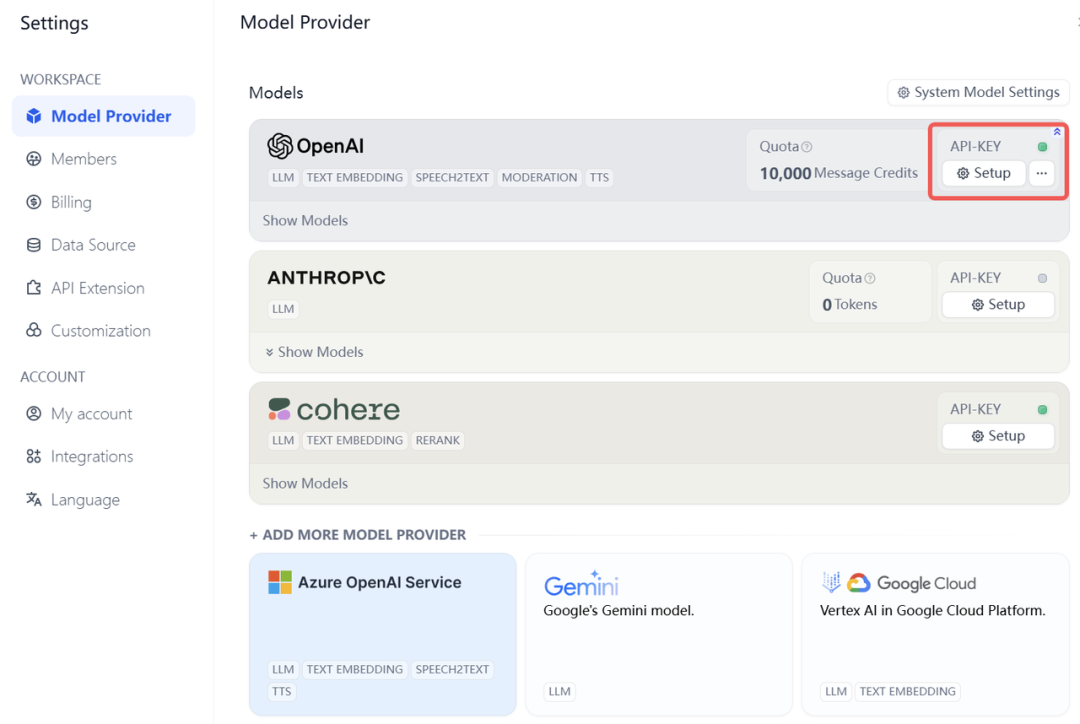Click the Data Source database icon

(34, 245)
